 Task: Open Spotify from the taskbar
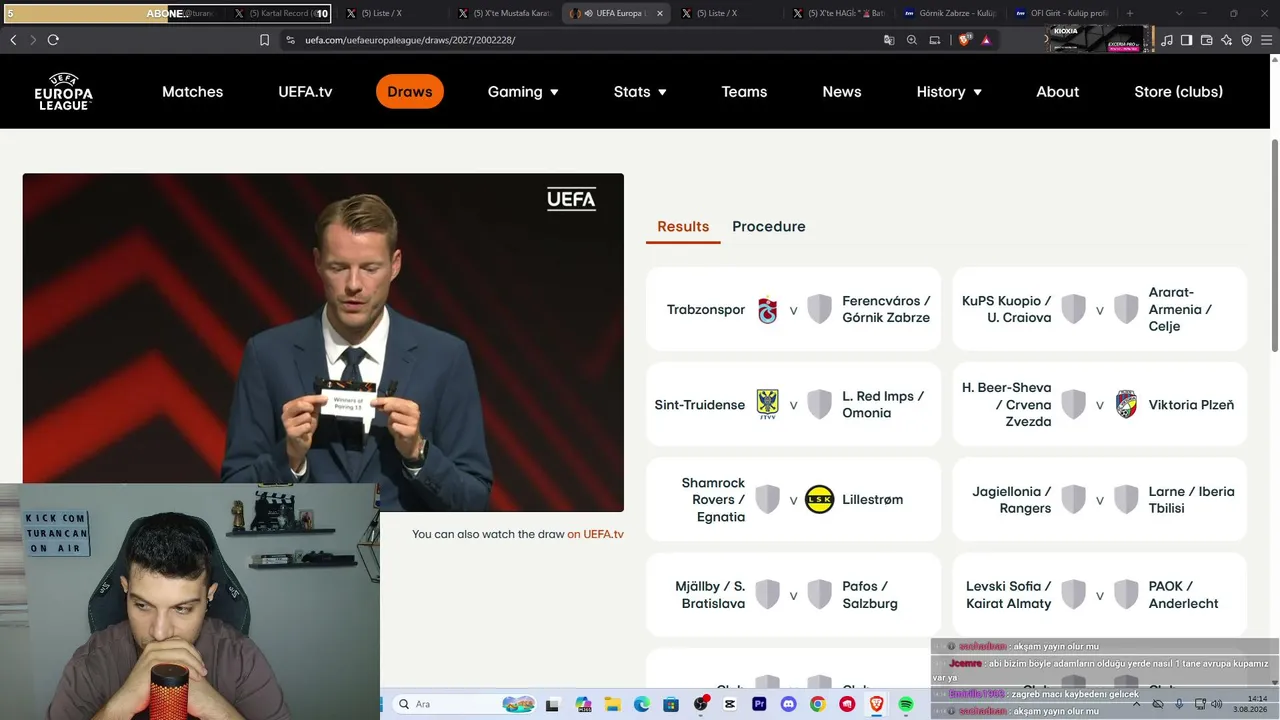(906, 704)
